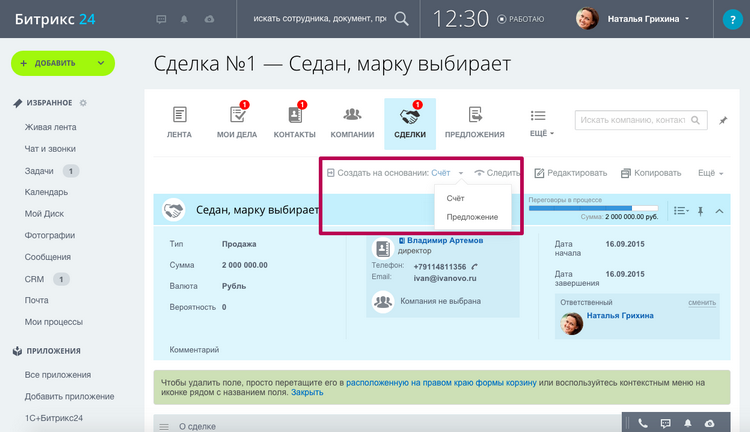Image resolution: width=750 pixels, height=432 pixels.
Task: Collapse the deal card with chevron up
Action: click(719, 211)
